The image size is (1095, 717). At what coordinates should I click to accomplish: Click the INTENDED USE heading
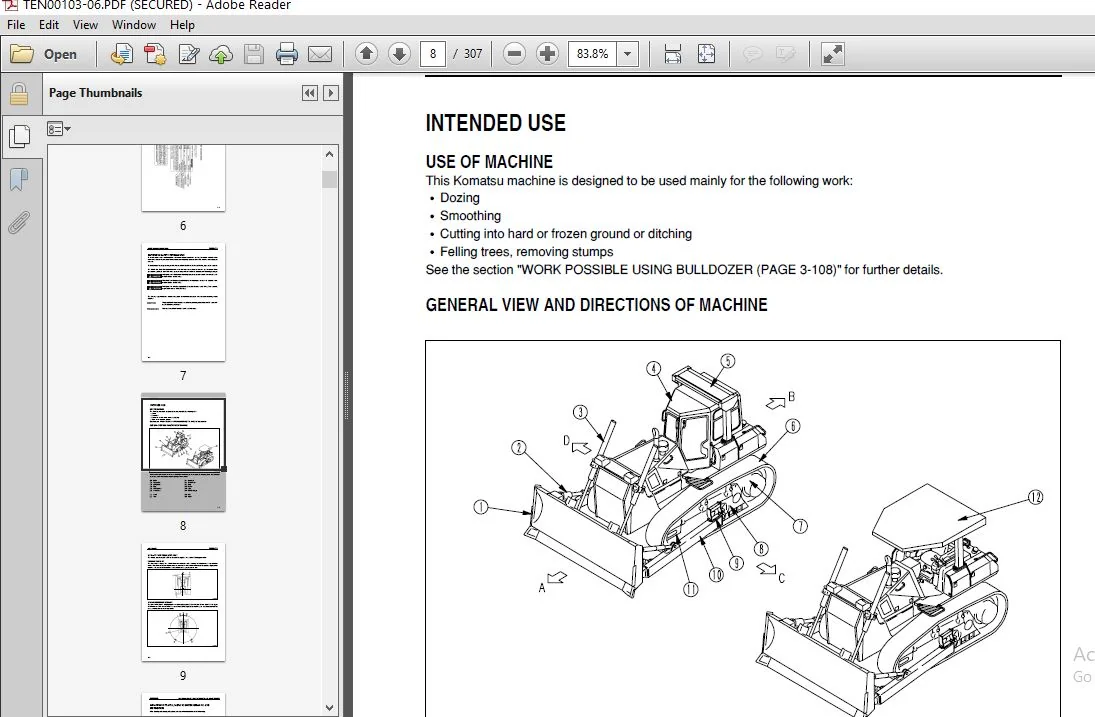point(495,123)
